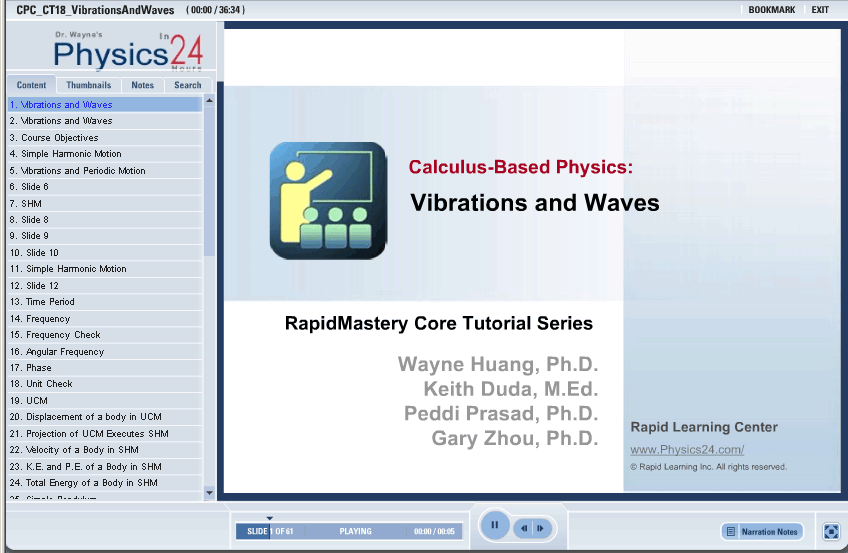Screen dimensions: 848x553
Task: Open the Search tab
Action: [187, 85]
